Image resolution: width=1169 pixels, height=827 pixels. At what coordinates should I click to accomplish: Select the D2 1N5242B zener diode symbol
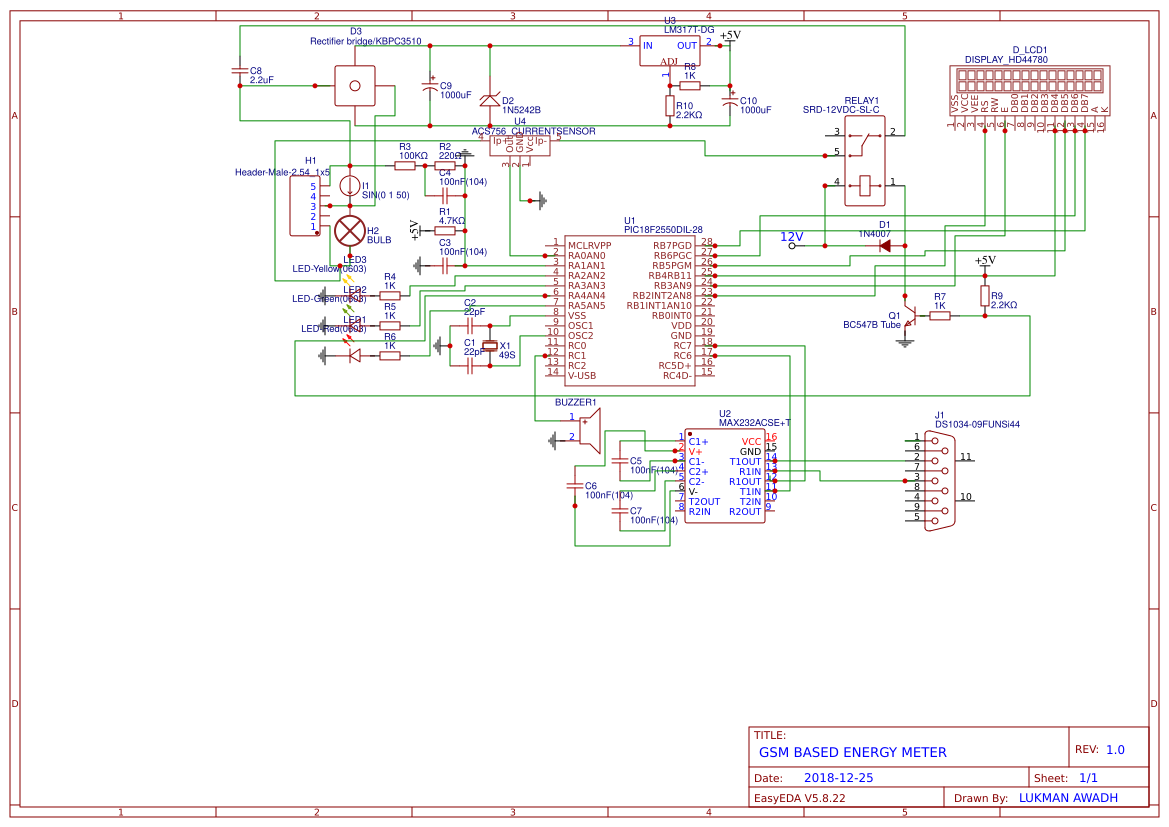pos(490,100)
